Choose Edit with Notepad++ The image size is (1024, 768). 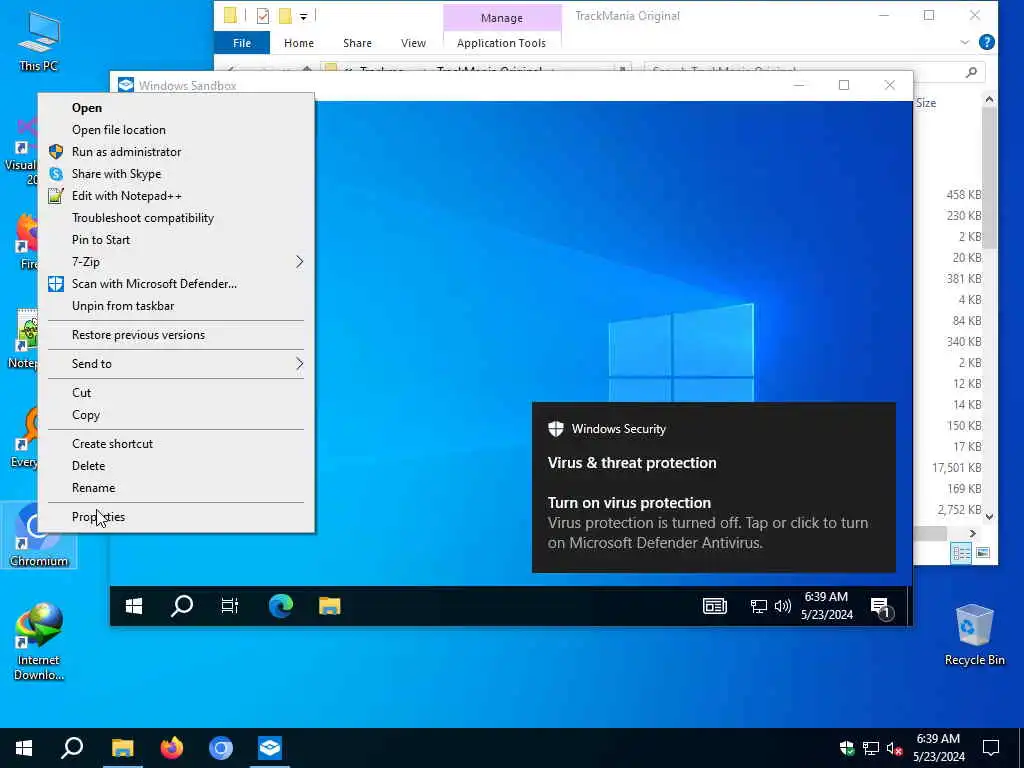(x=176, y=196)
